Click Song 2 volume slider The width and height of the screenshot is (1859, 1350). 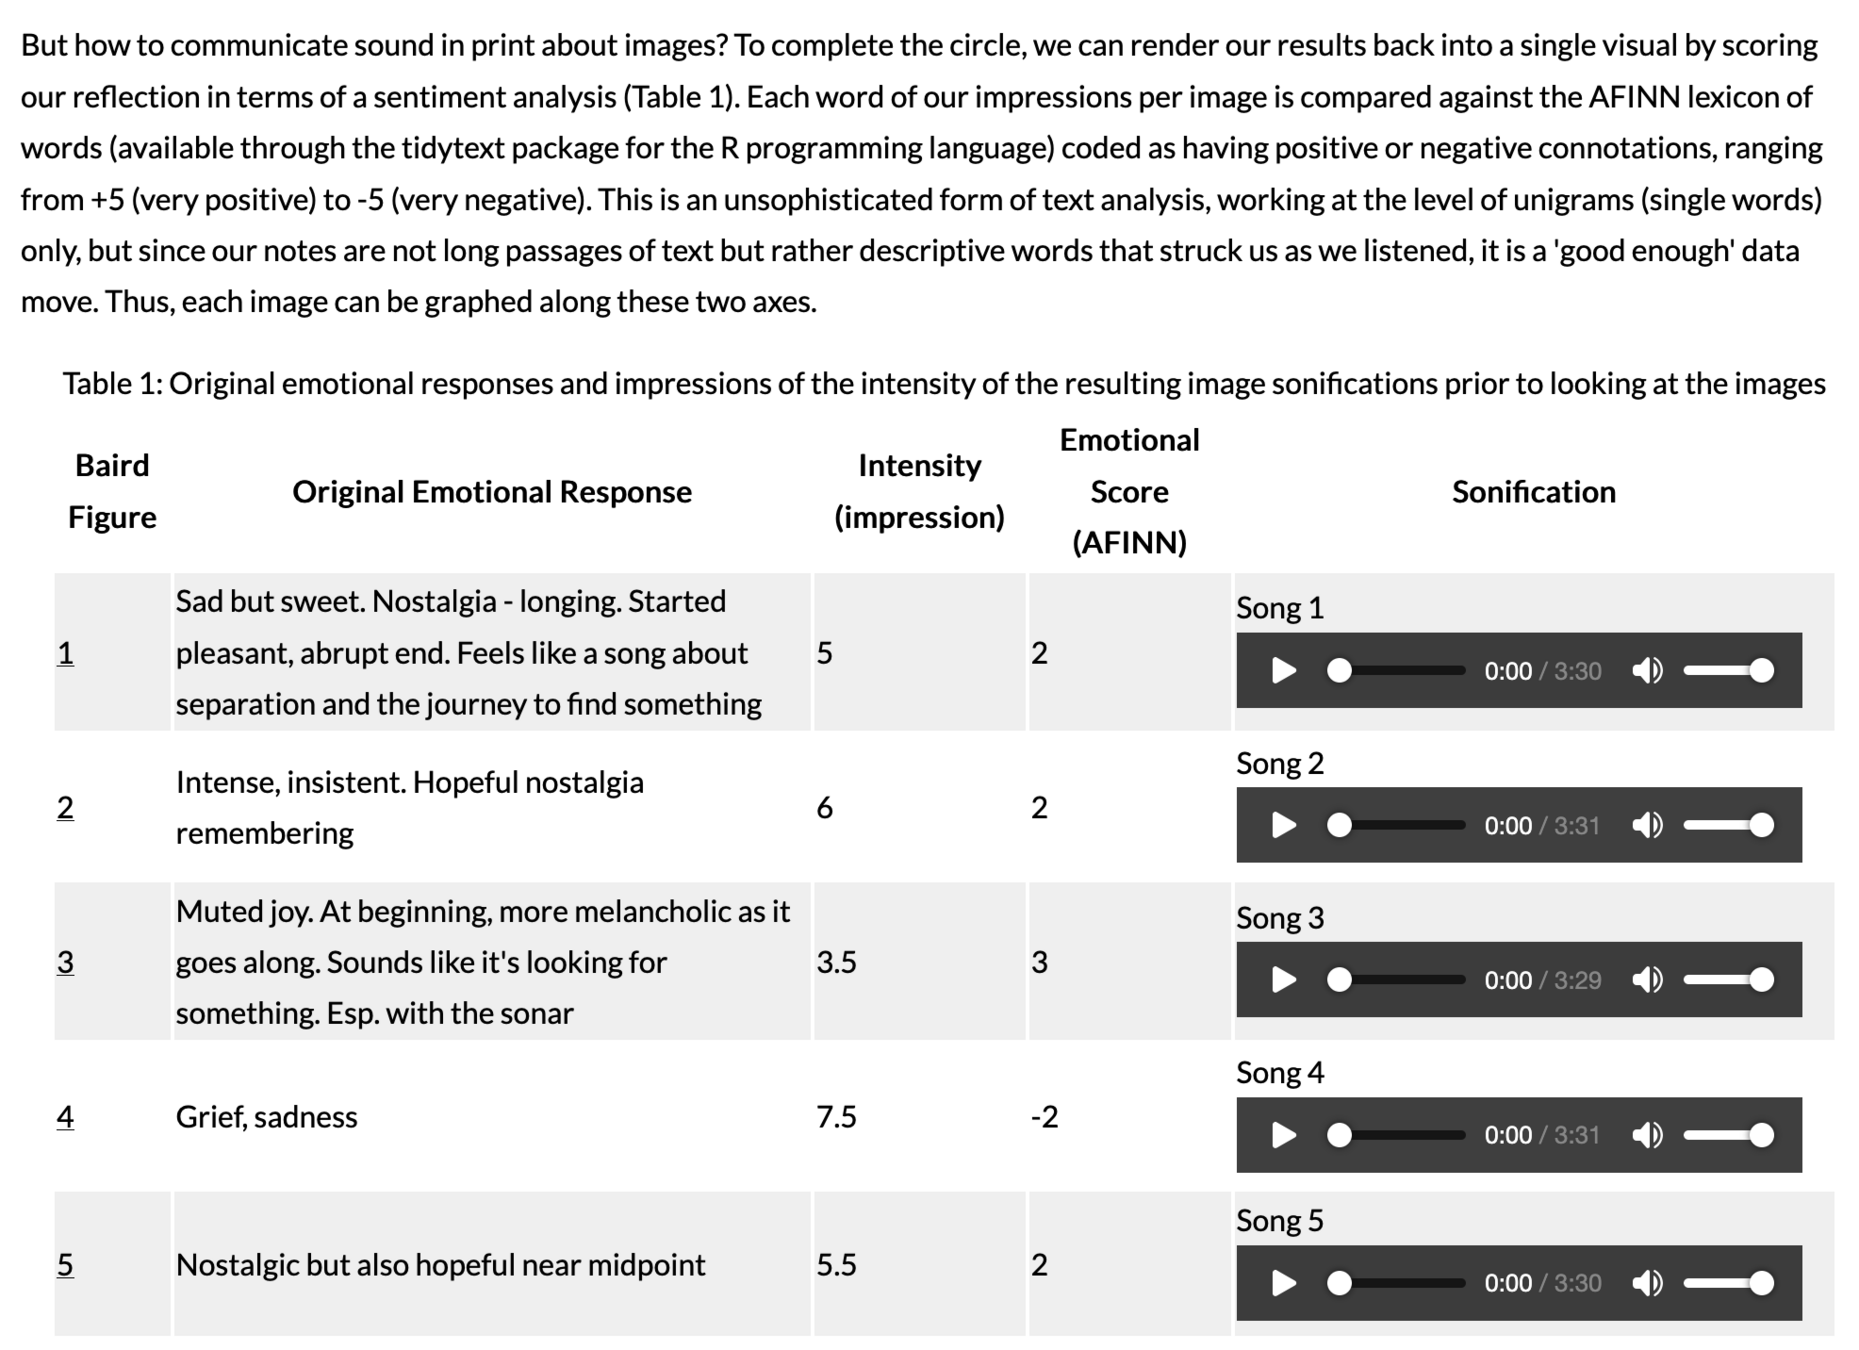1729,825
